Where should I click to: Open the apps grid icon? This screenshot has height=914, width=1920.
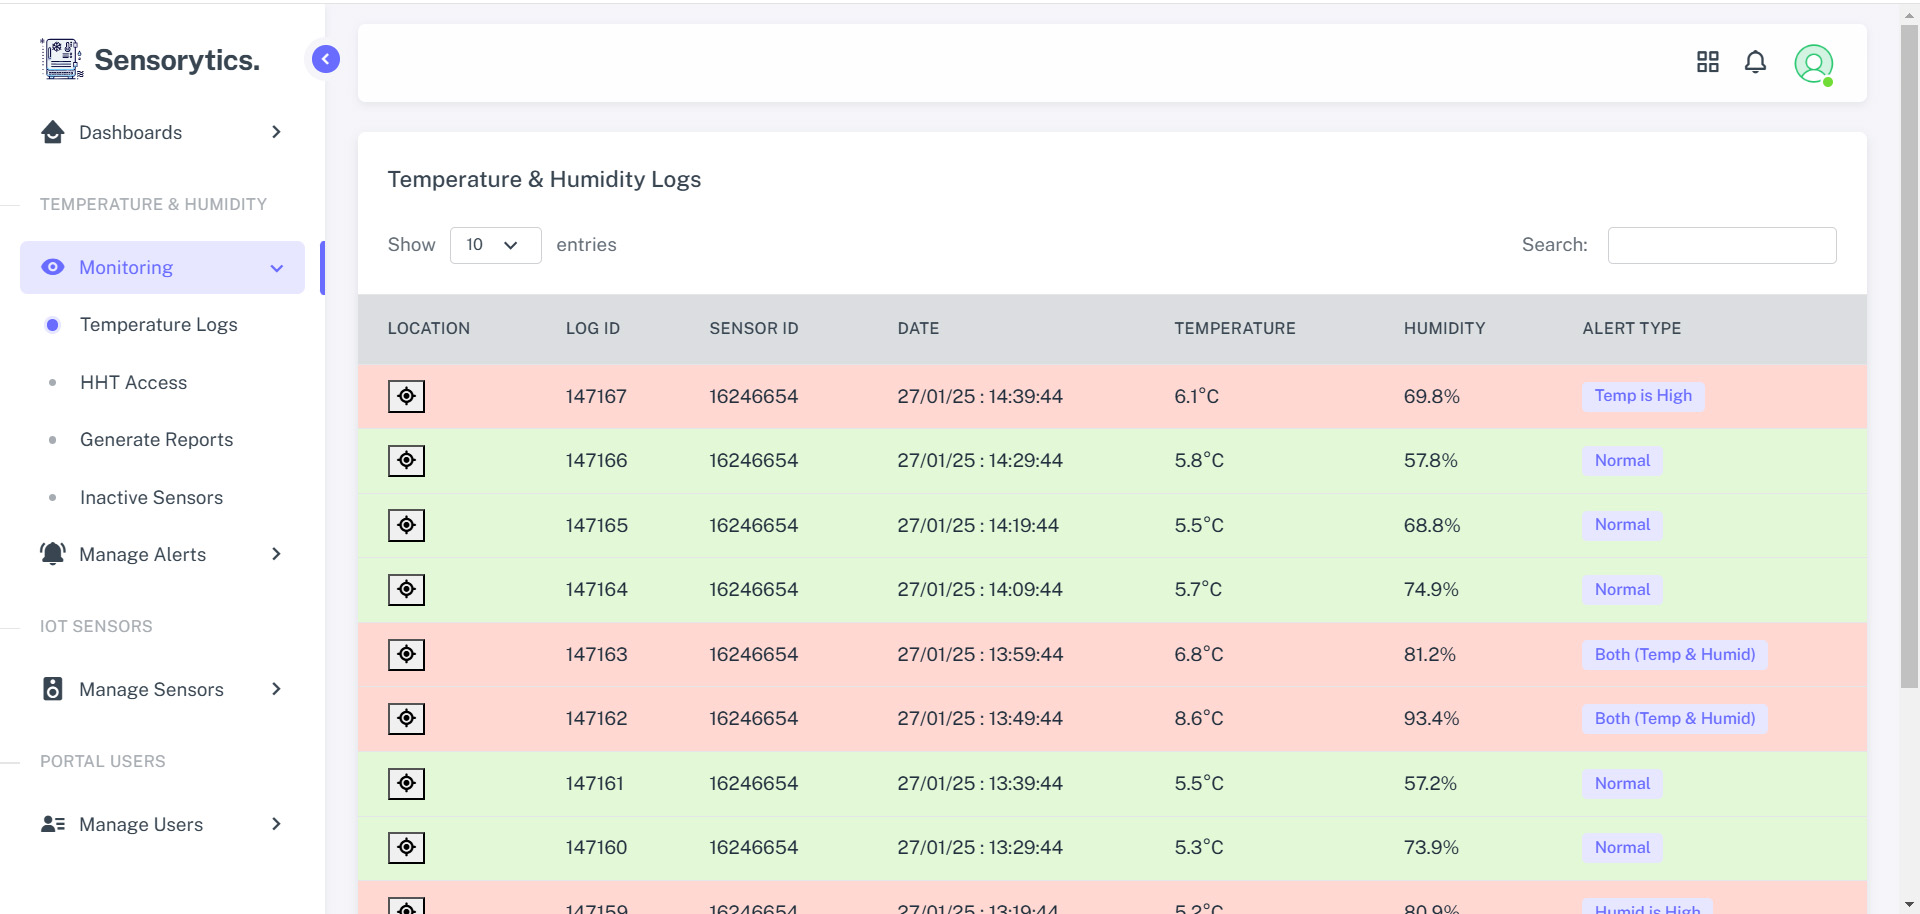[x=1707, y=63]
